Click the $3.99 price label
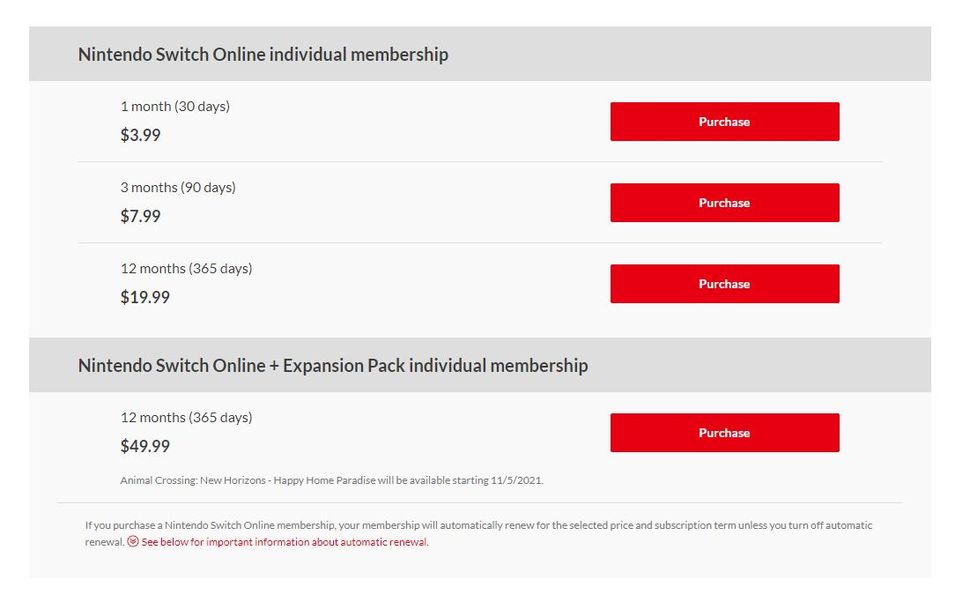This screenshot has width=970, height=602. [141, 135]
